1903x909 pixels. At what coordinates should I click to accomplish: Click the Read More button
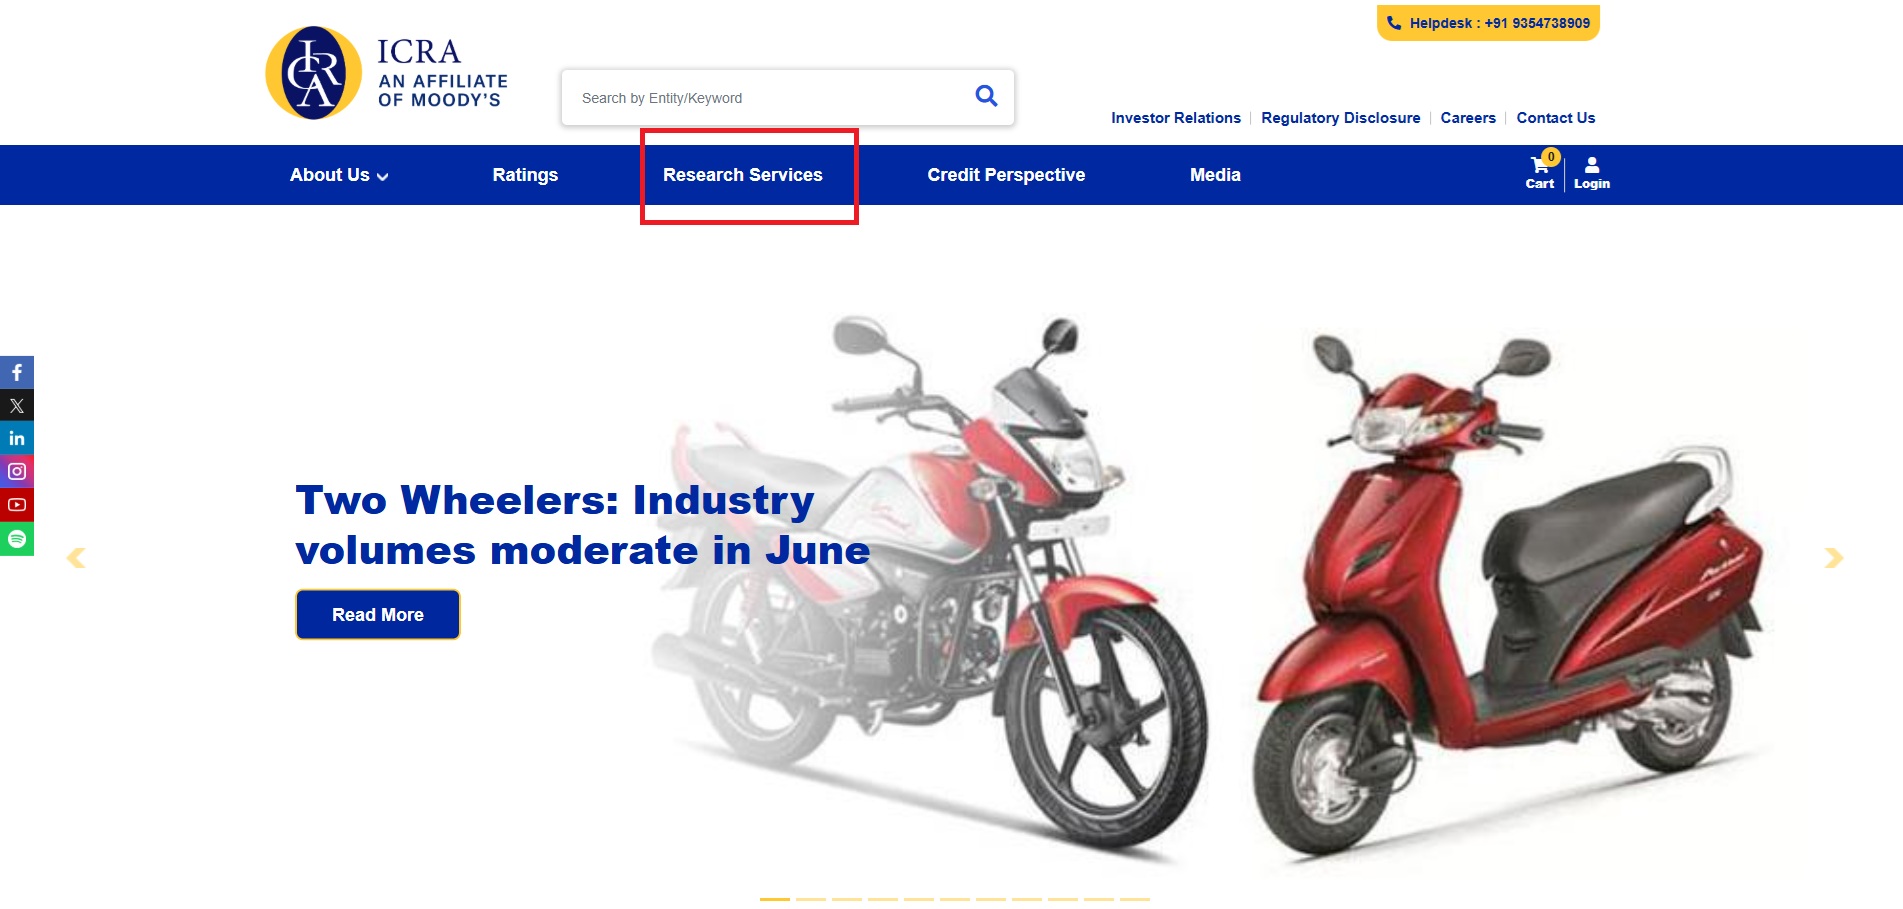pos(378,614)
